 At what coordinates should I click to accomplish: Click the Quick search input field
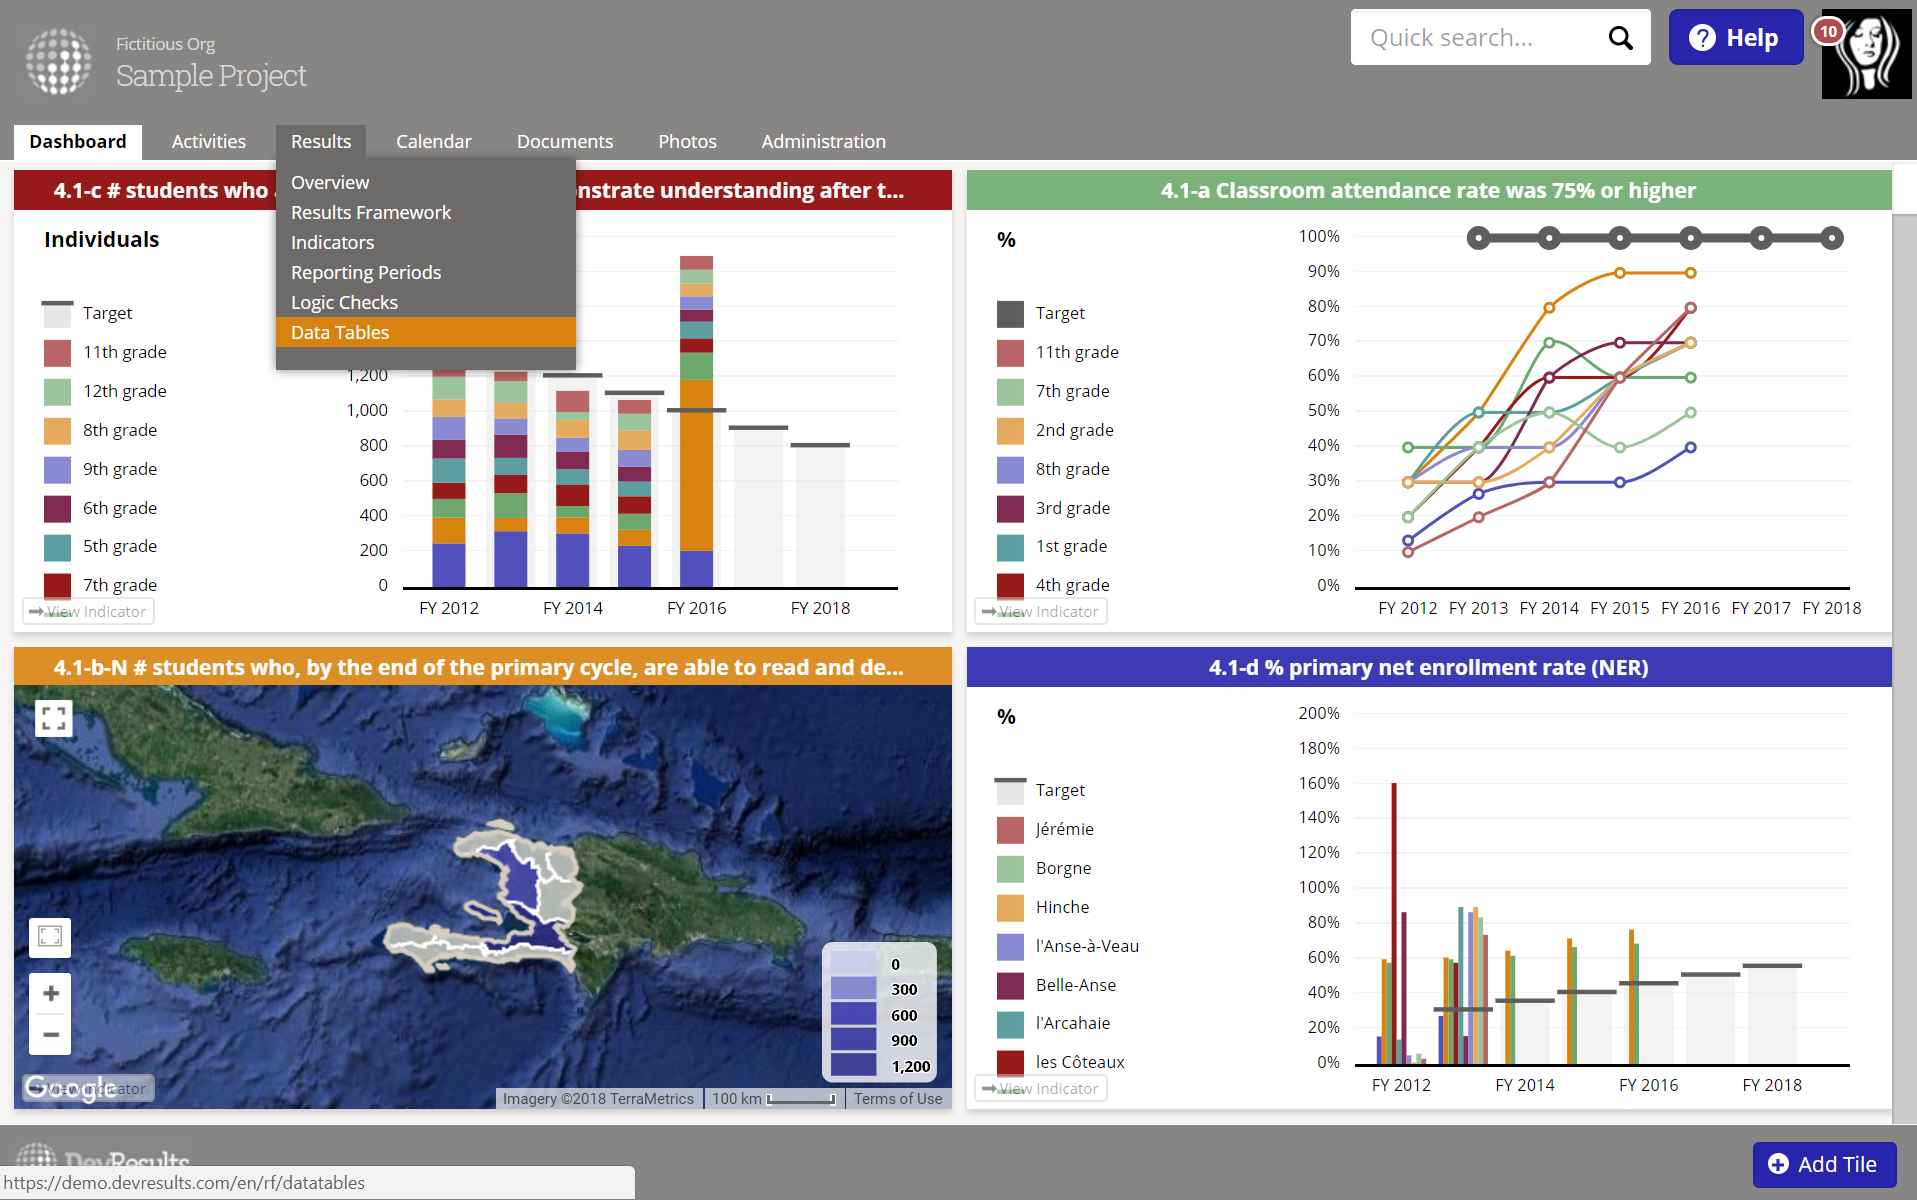[x=1480, y=38]
